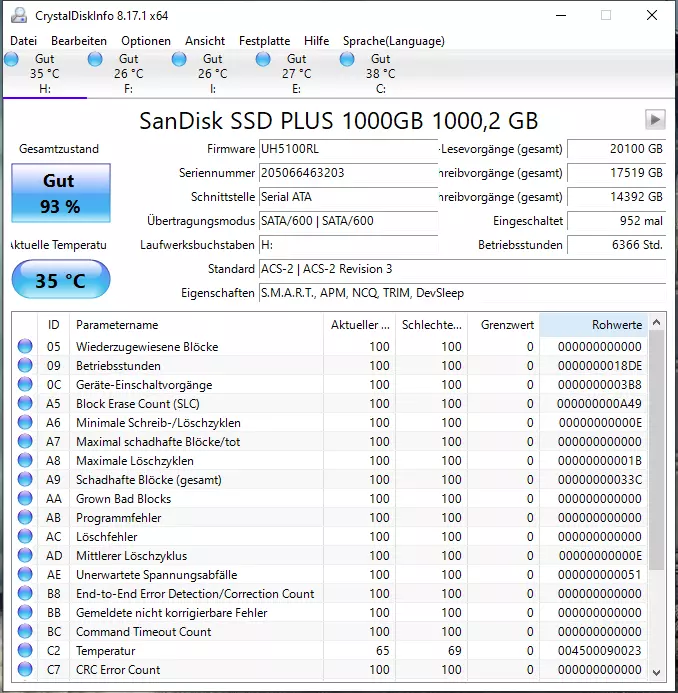The width and height of the screenshot is (678, 693).
Task: Click the status orb for drive F:
Action: (x=95, y=59)
